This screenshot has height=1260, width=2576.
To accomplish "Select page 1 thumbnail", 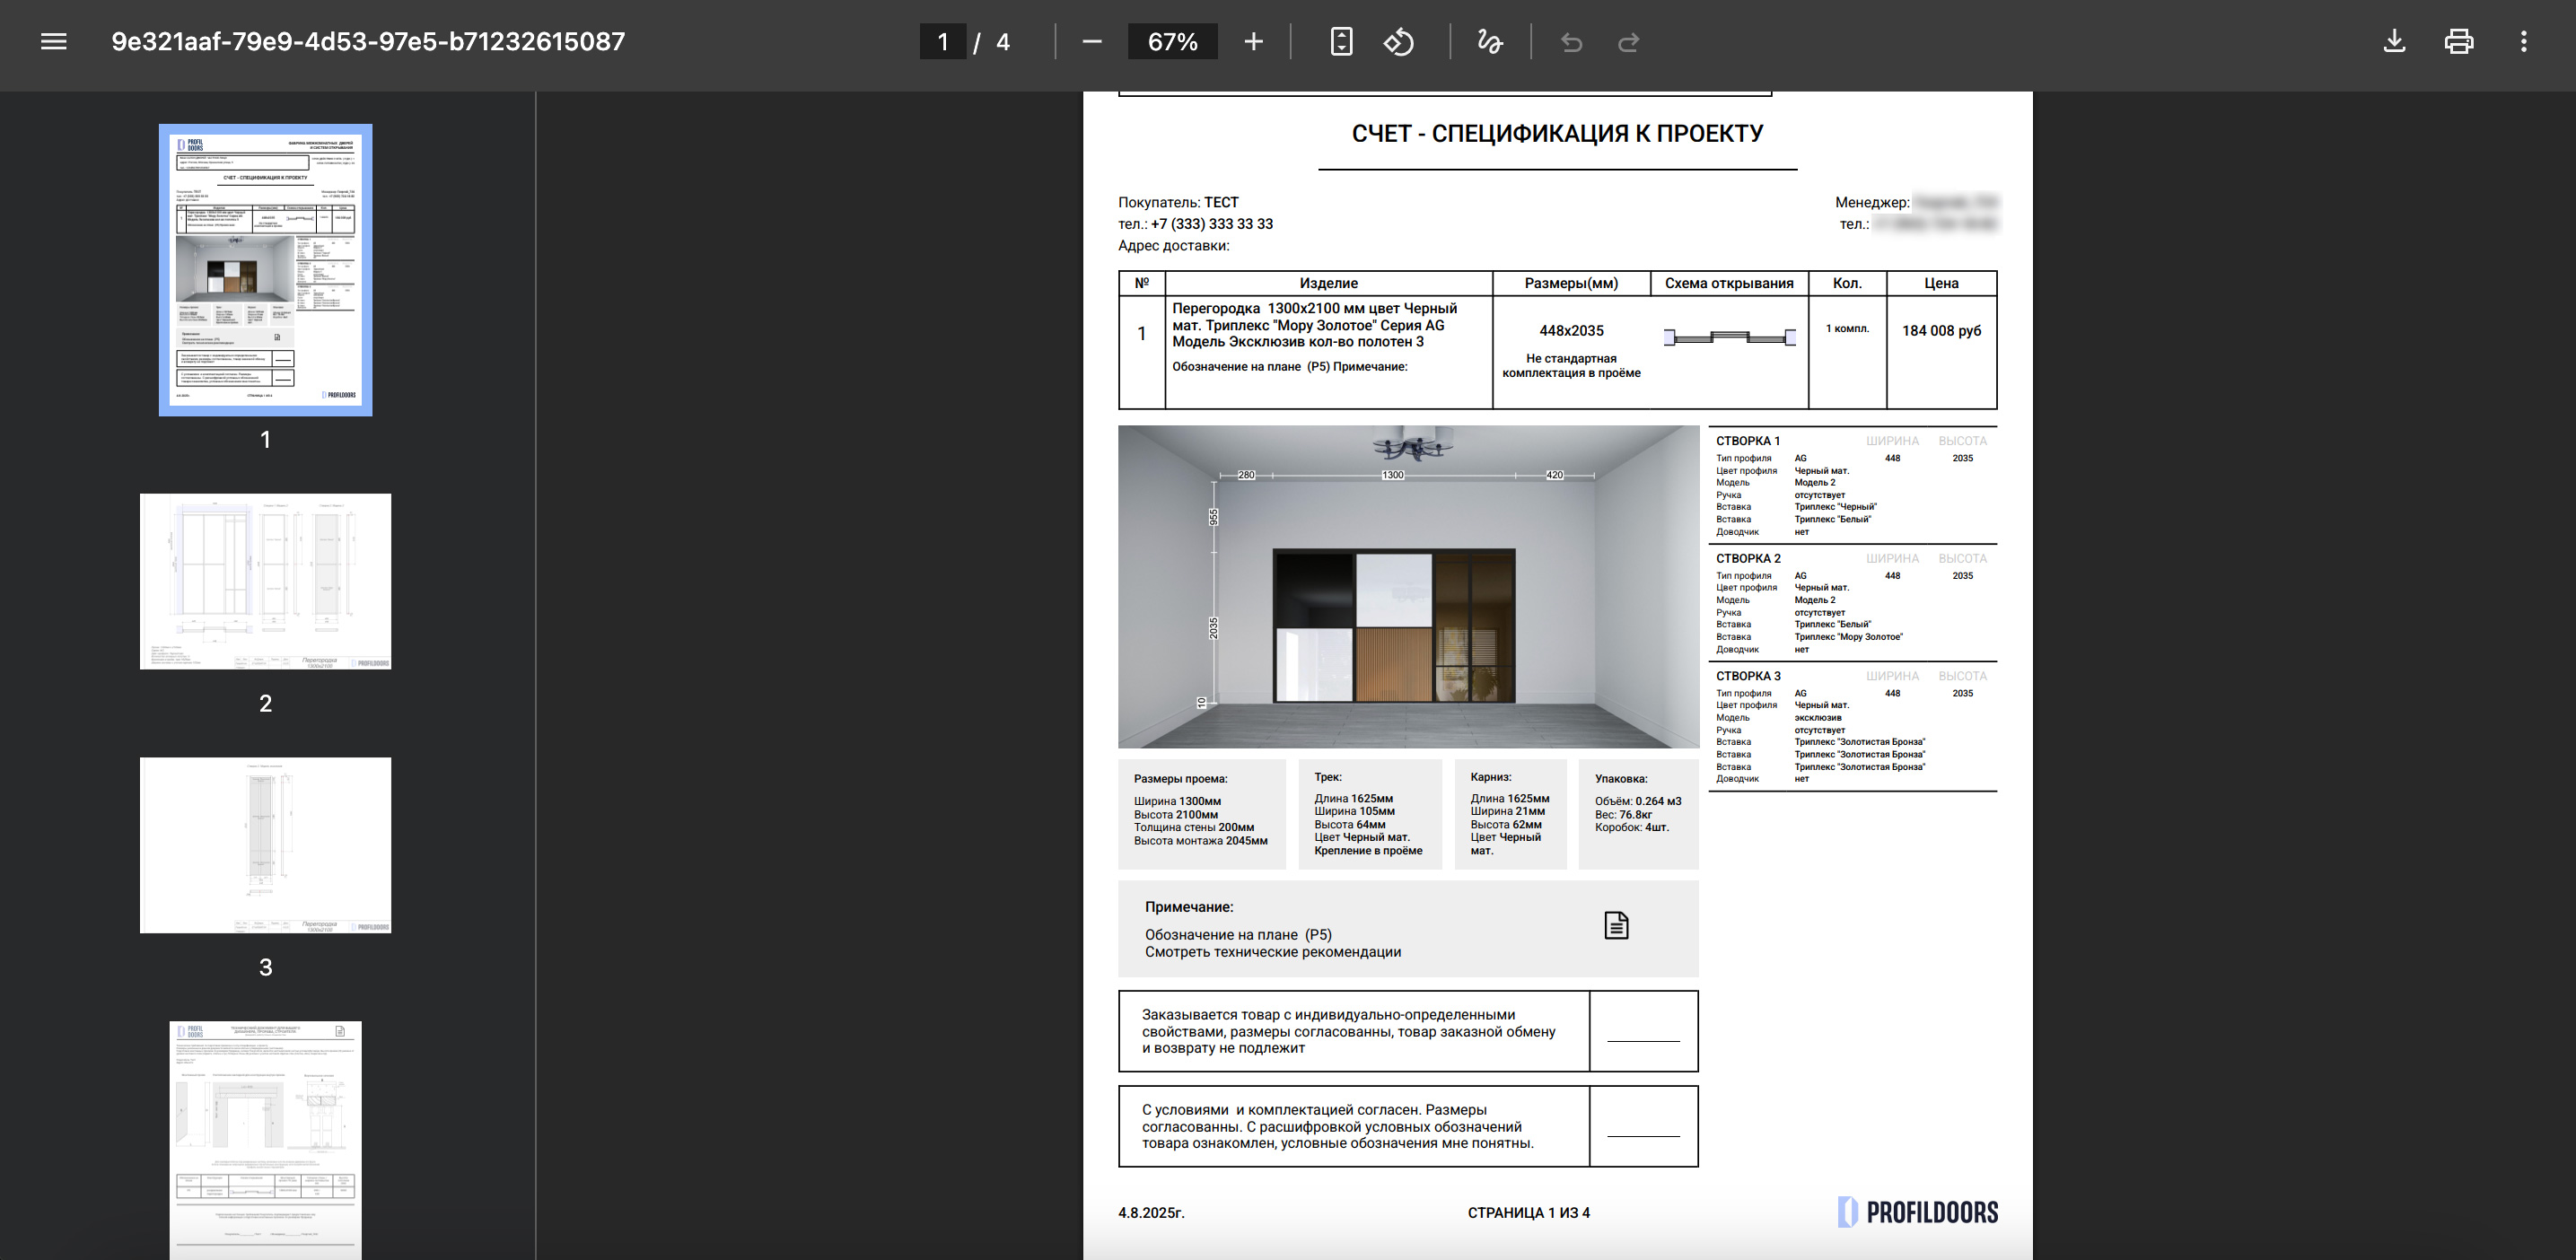I will pyautogui.click(x=265, y=270).
